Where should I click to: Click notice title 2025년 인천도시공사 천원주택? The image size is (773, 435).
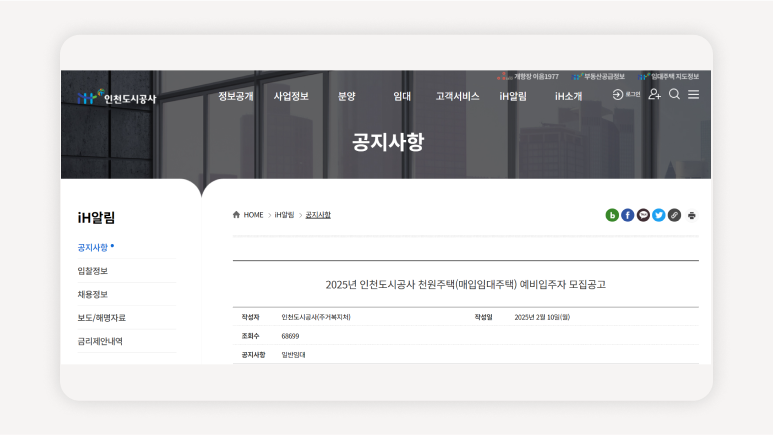point(465,285)
